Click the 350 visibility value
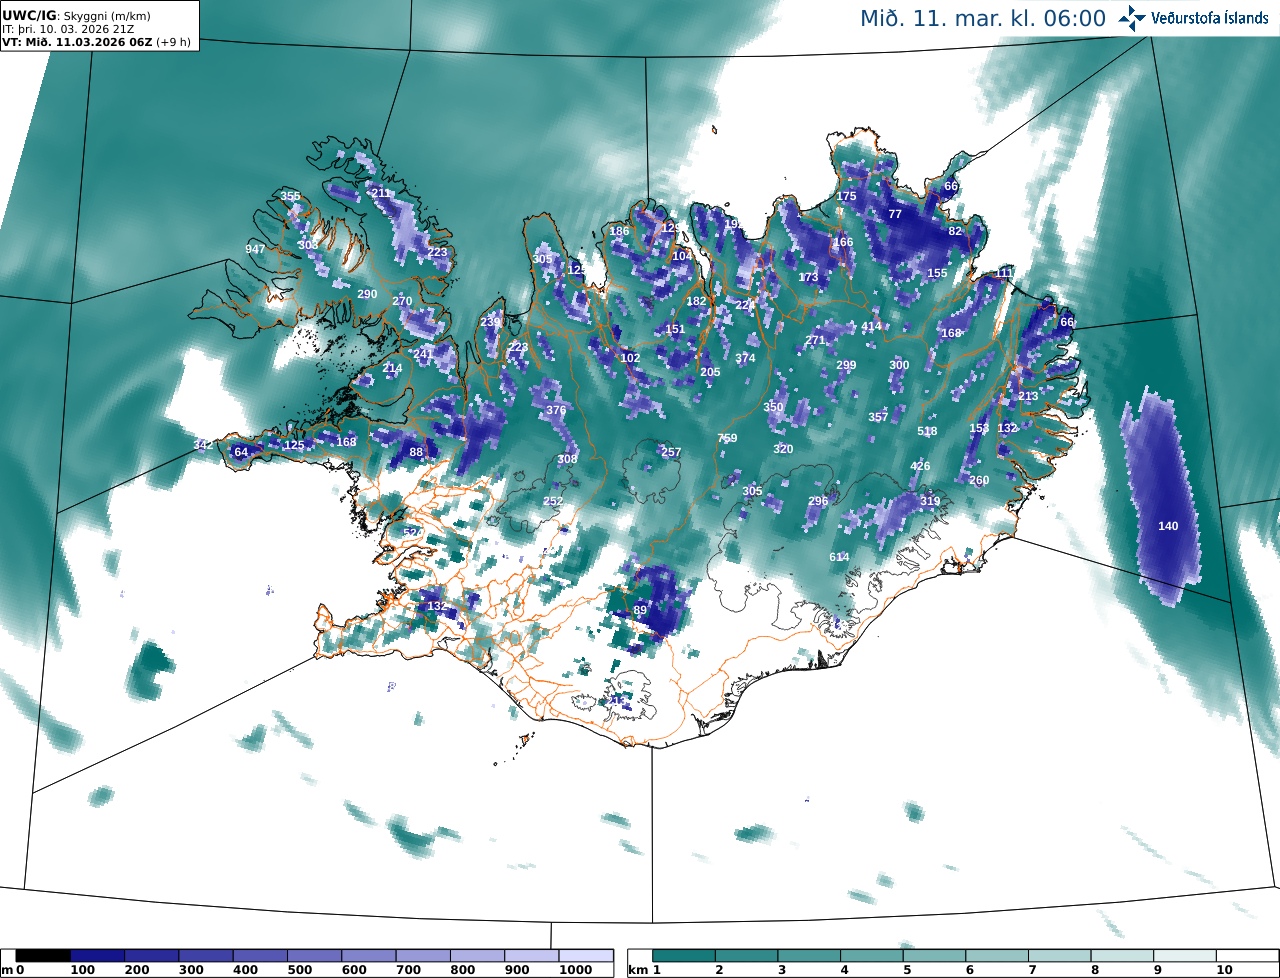This screenshot has height=978, width=1280. [x=773, y=407]
